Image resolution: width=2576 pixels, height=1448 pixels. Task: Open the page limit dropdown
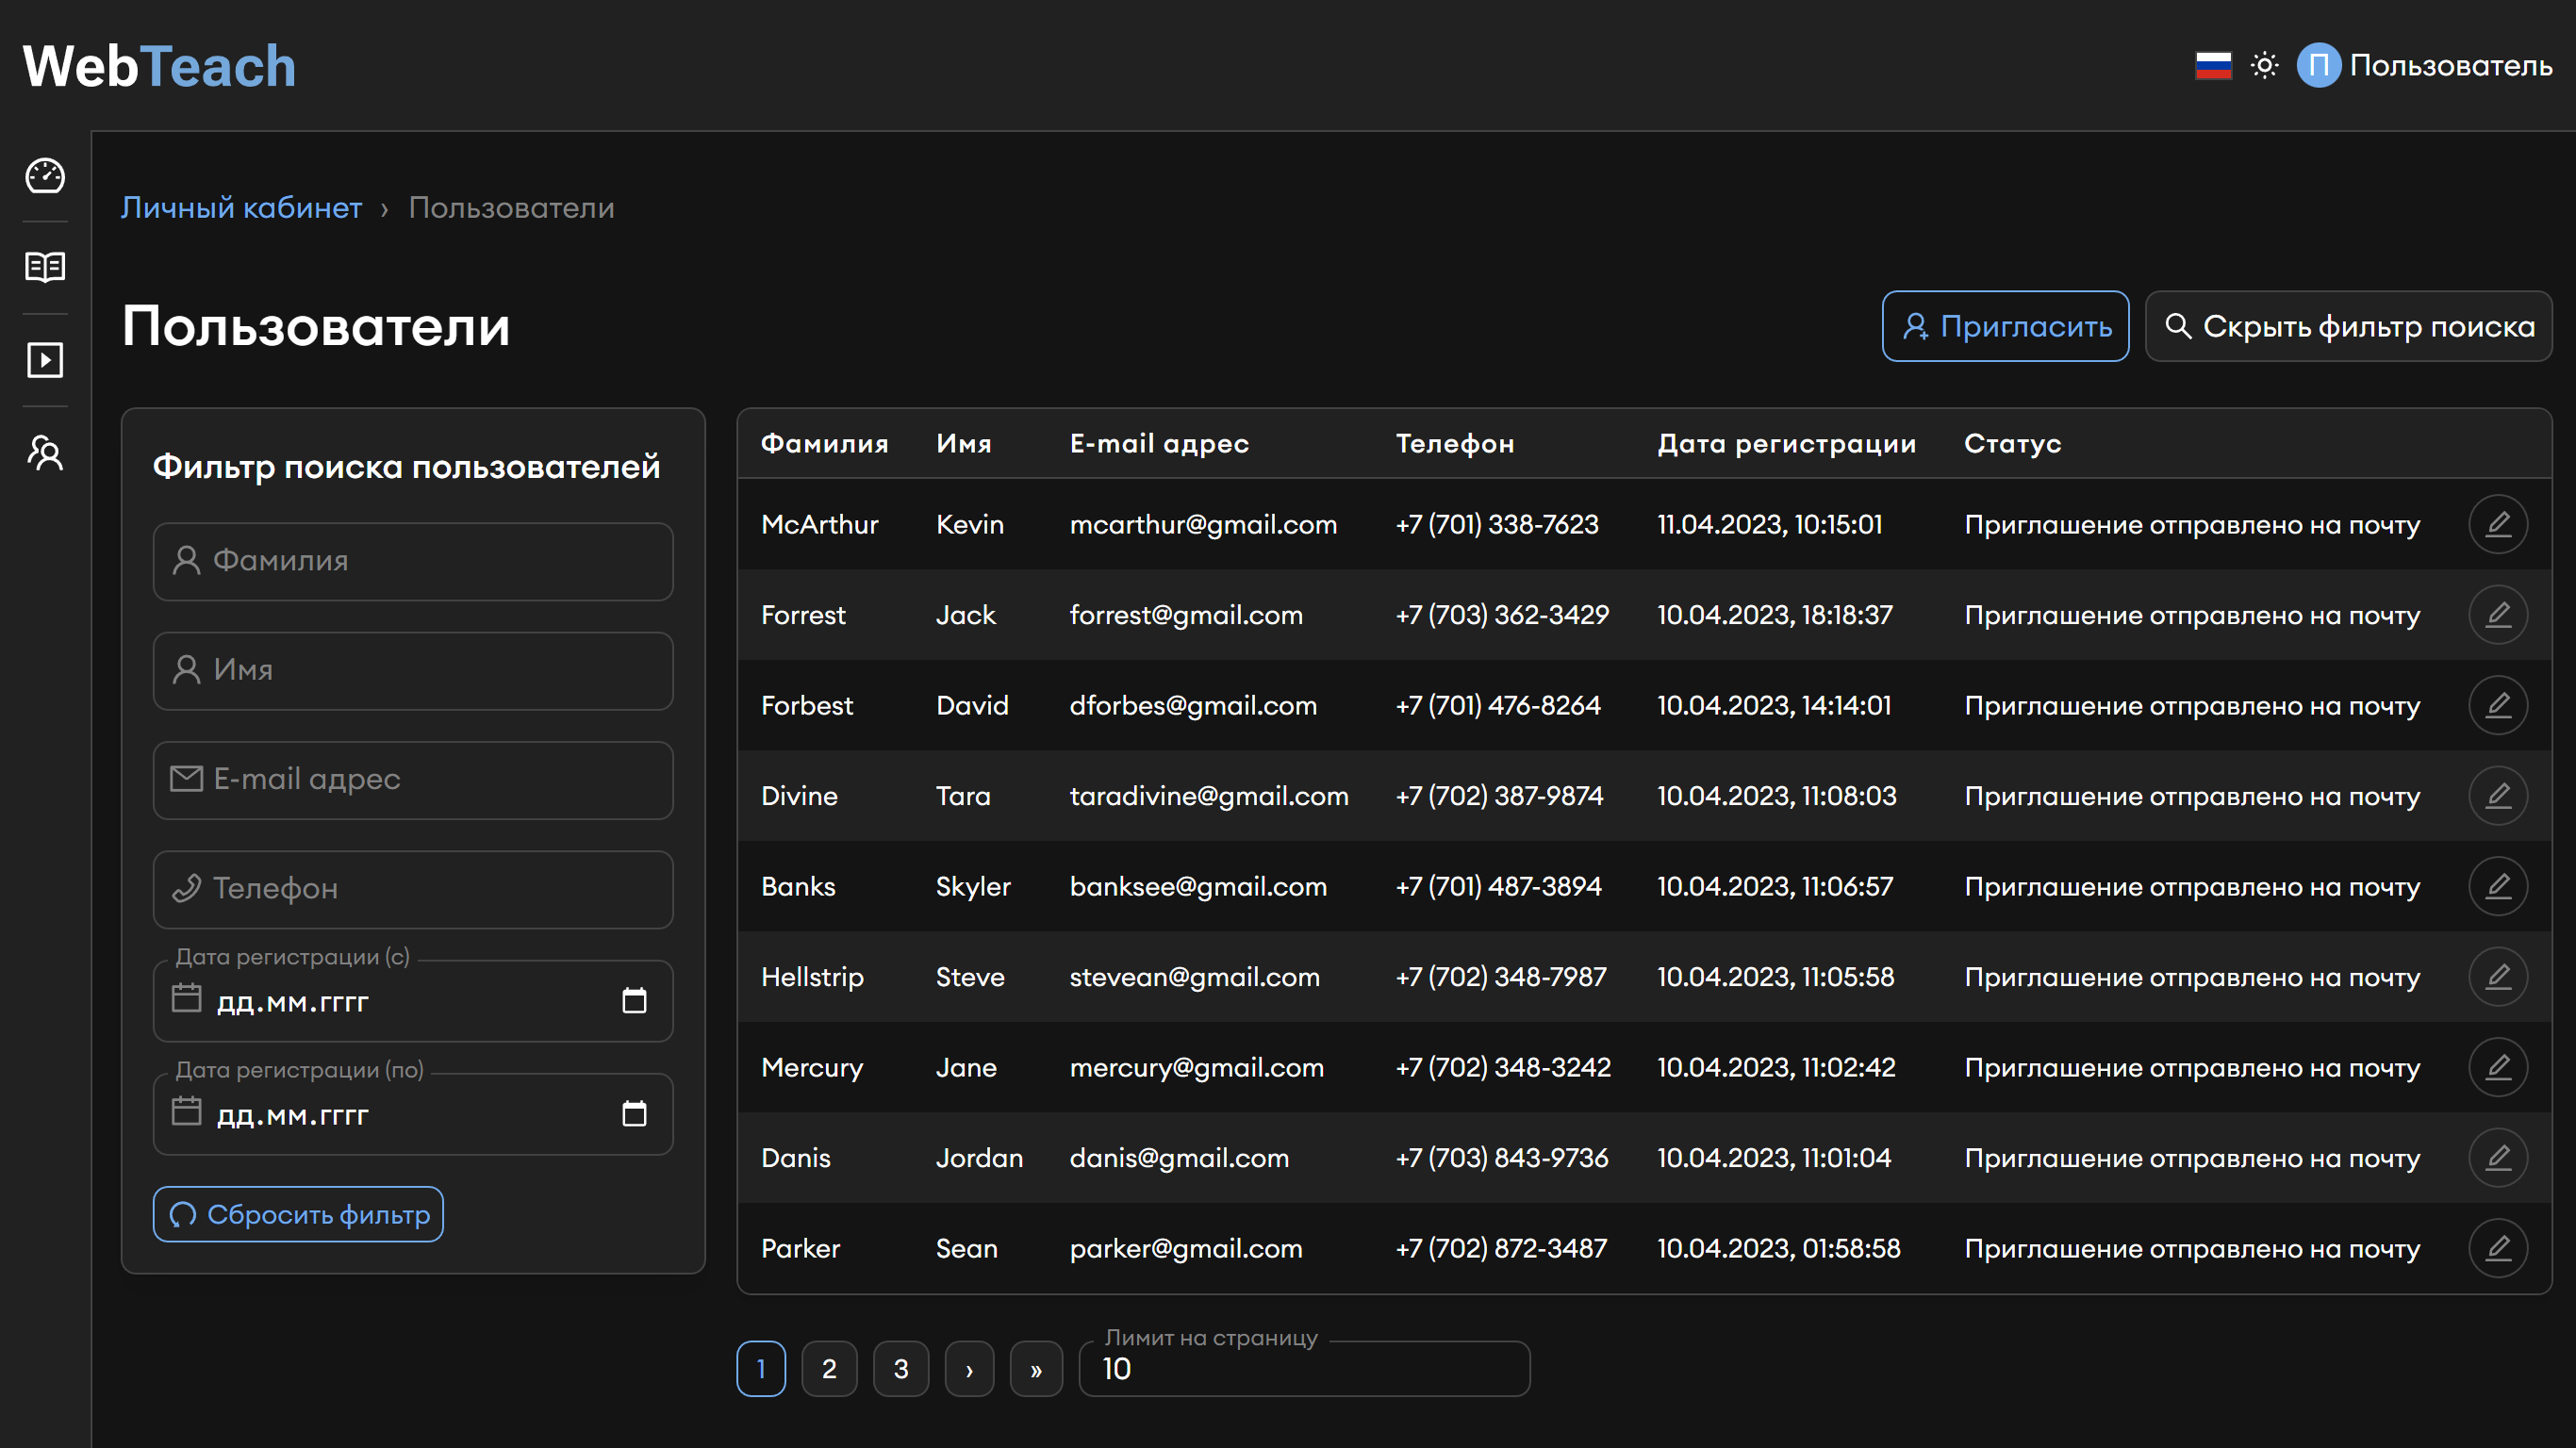pyautogui.click(x=1304, y=1369)
